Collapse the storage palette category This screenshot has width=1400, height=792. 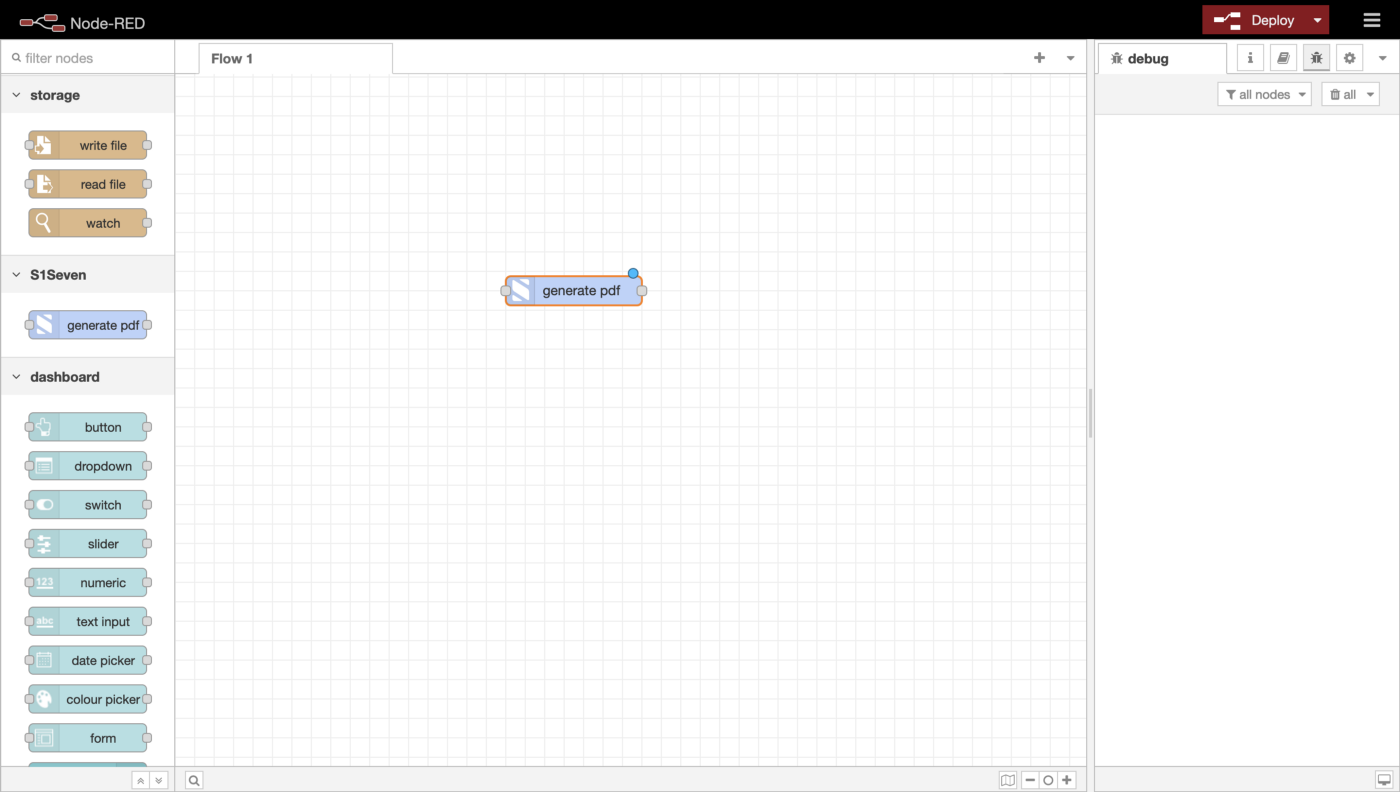click(x=17, y=95)
